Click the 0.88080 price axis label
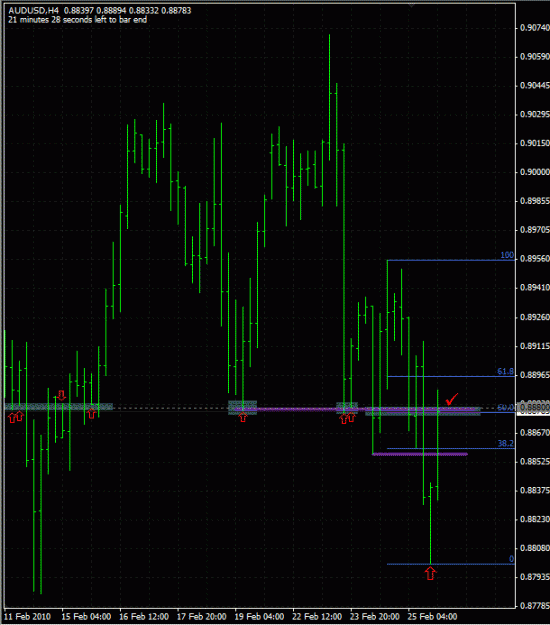Screen dimensions: 550x625 pyautogui.click(x=535, y=548)
